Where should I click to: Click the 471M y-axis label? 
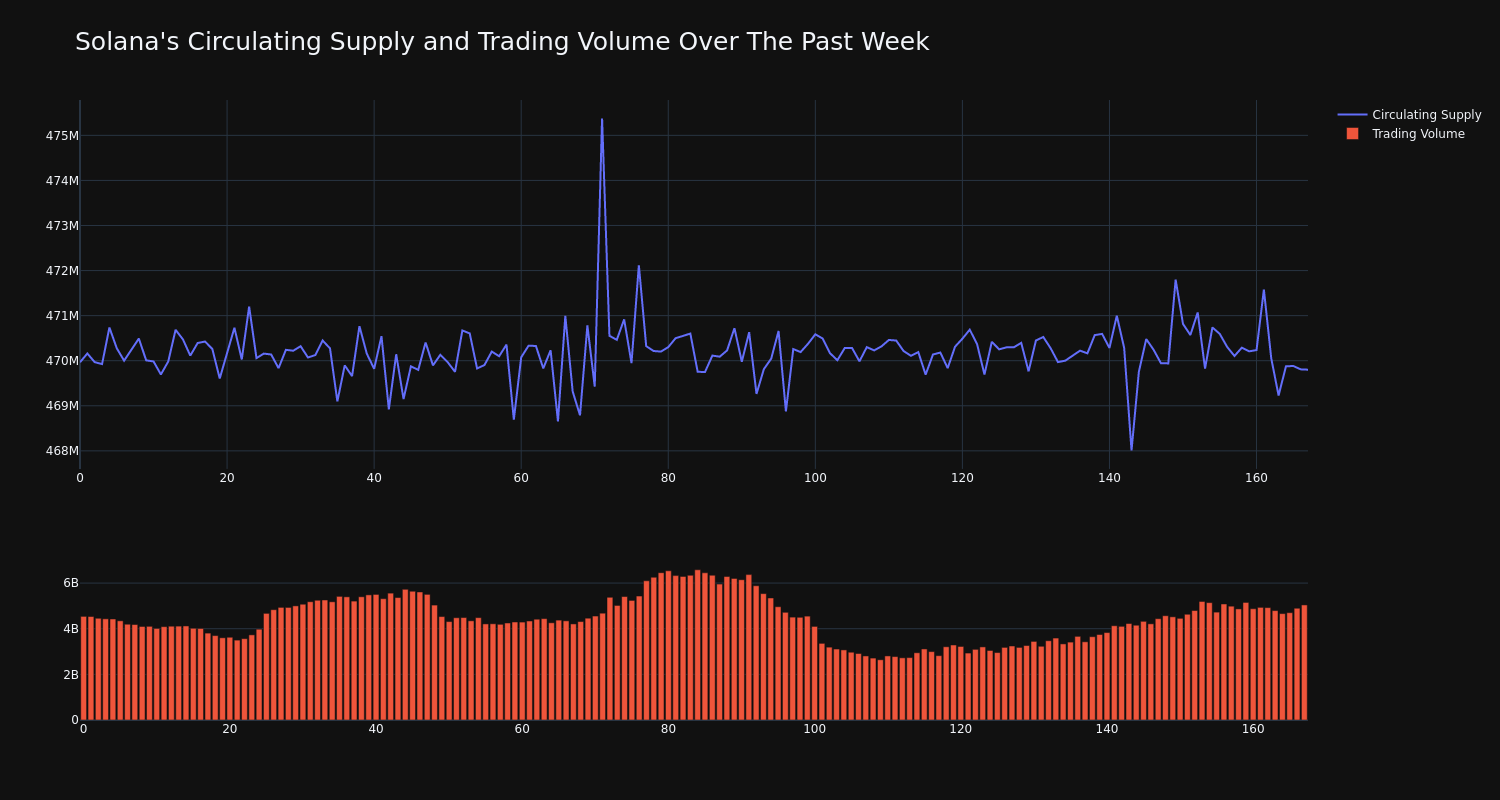pos(62,316)
